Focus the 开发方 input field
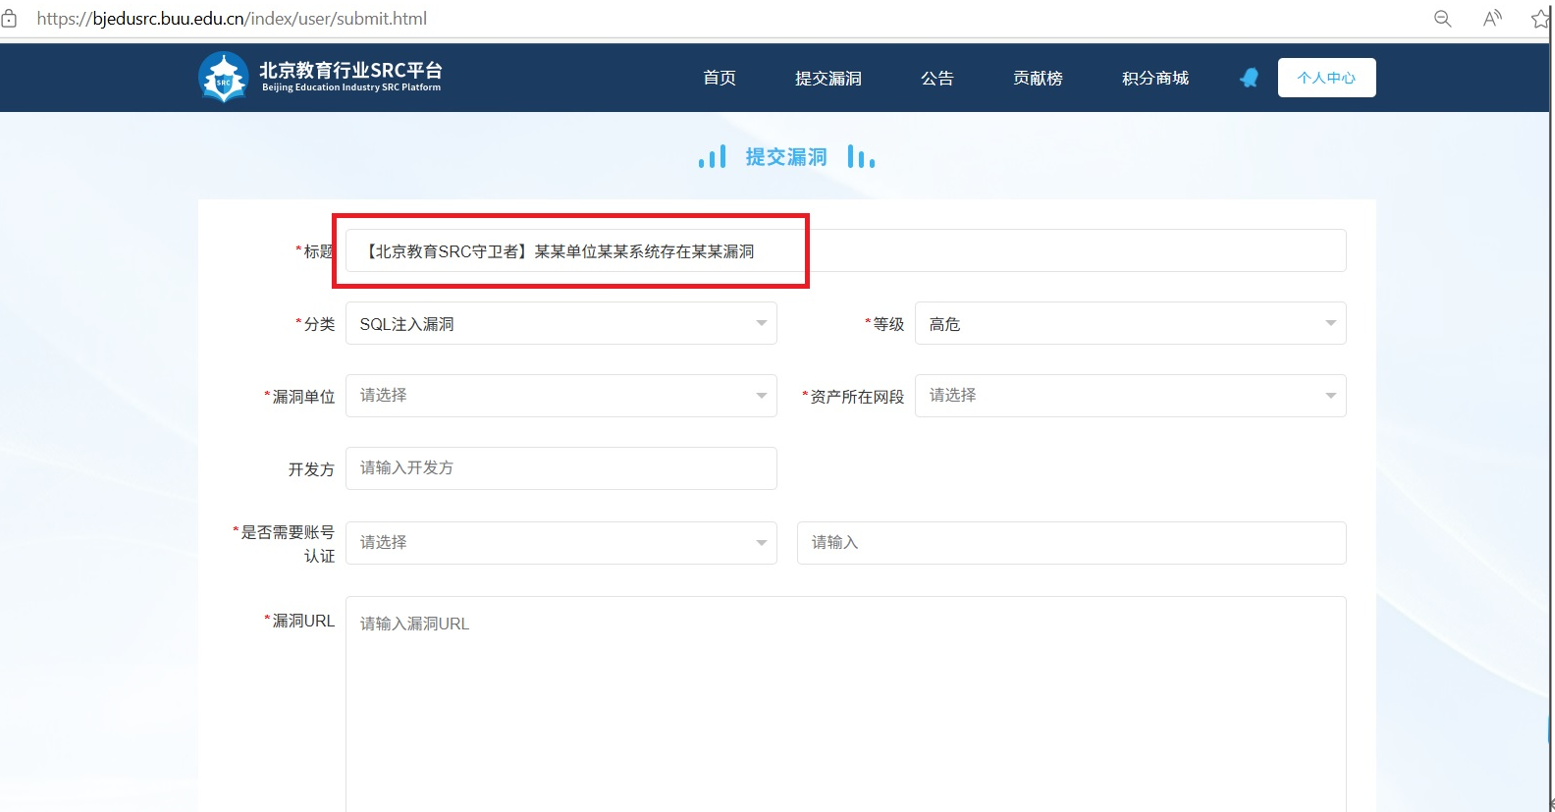Viewport: 1555px width, 812px height. pos(560,468)
